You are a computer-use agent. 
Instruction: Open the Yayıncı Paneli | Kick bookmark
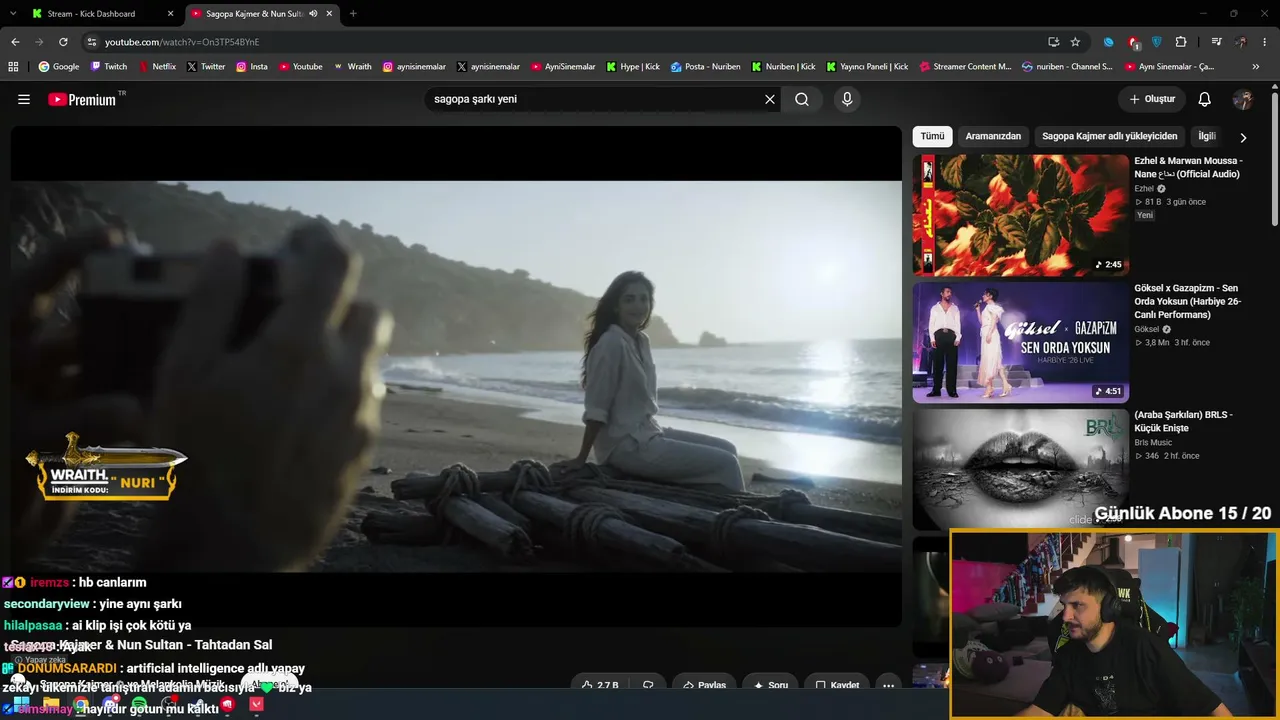(867, 67)
